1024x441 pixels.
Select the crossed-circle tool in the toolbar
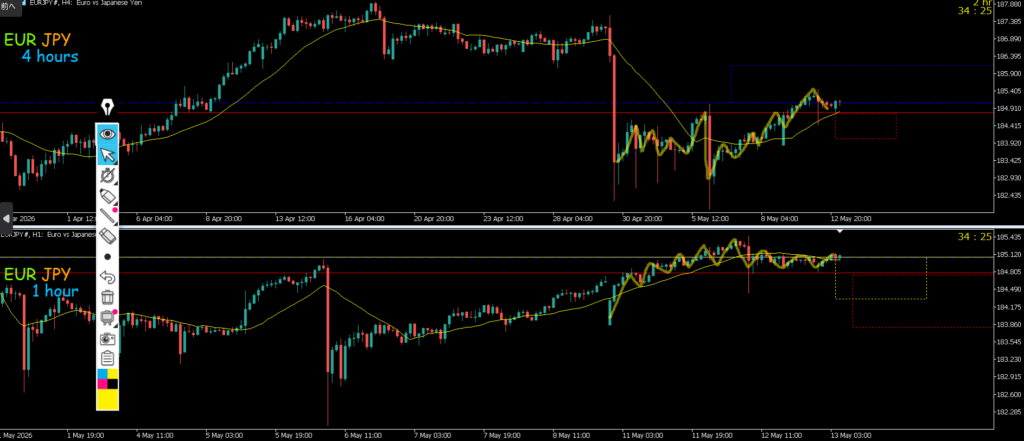coord(108,175)
